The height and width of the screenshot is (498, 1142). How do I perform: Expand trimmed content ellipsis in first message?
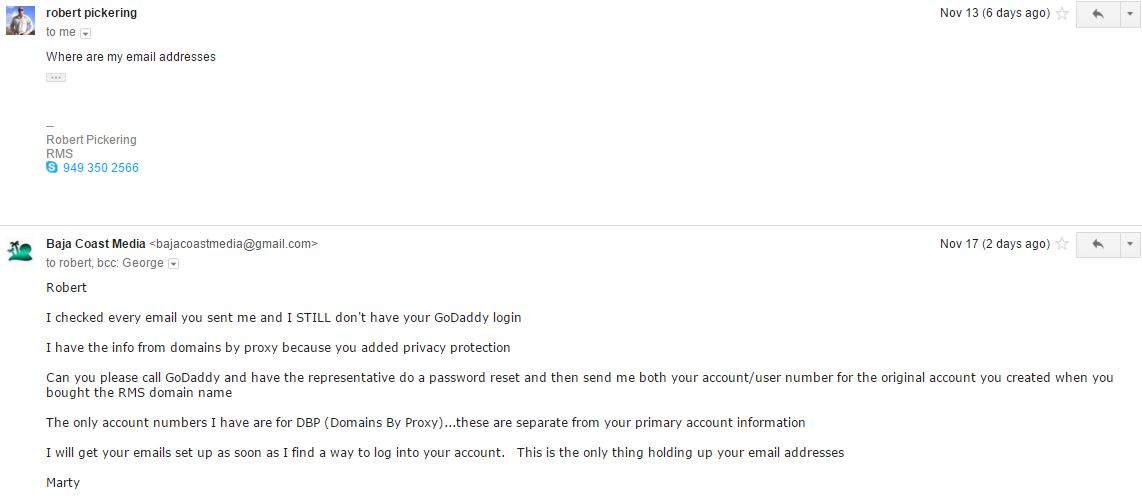pos(56,77)
